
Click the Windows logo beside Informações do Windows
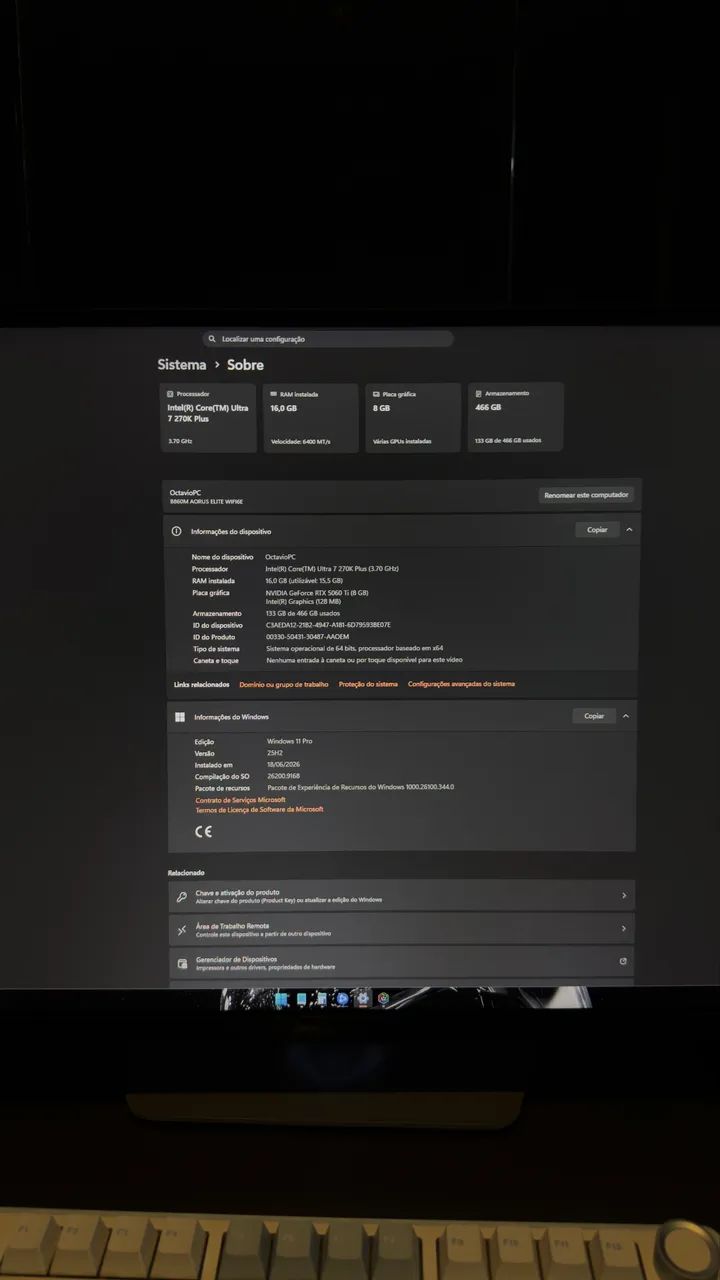pos(180,717)
